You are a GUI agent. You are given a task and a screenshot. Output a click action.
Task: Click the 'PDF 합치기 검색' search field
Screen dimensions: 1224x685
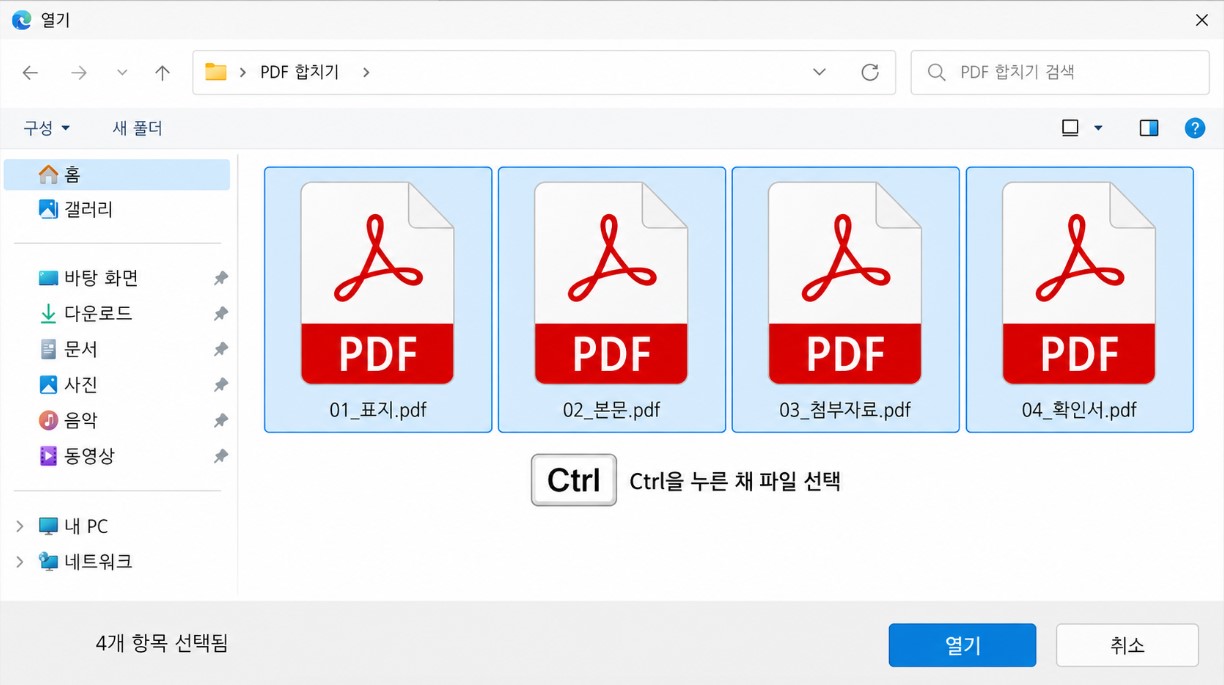coord(1060,72)
